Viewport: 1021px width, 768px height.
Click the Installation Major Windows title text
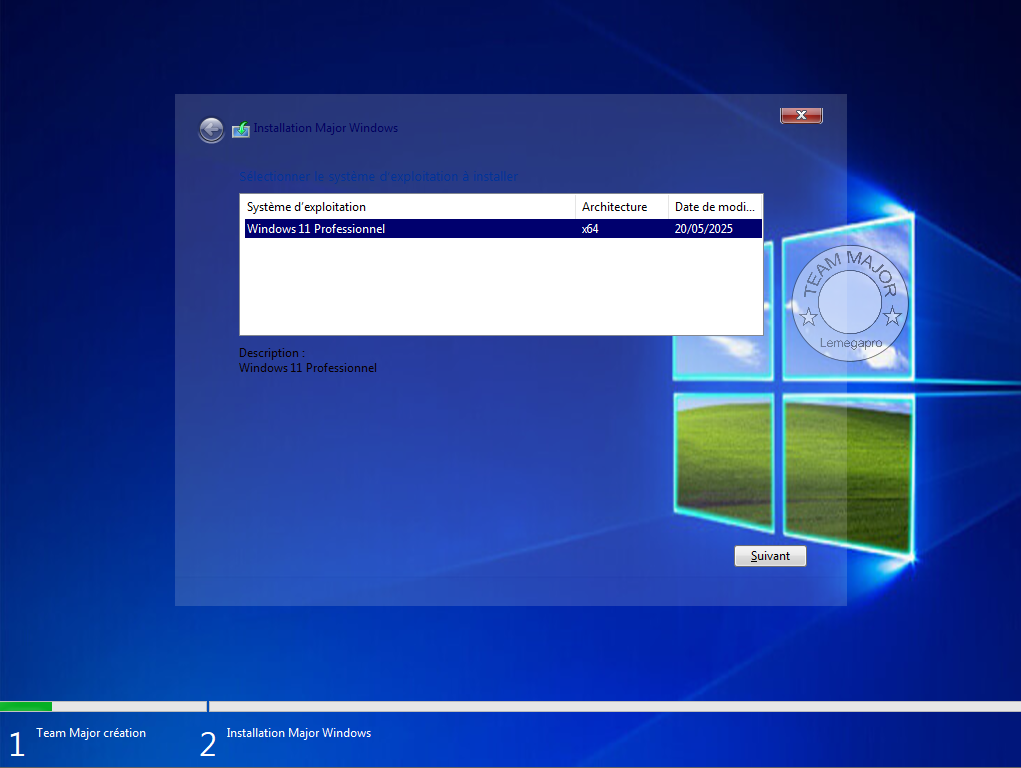coord(326,128)
